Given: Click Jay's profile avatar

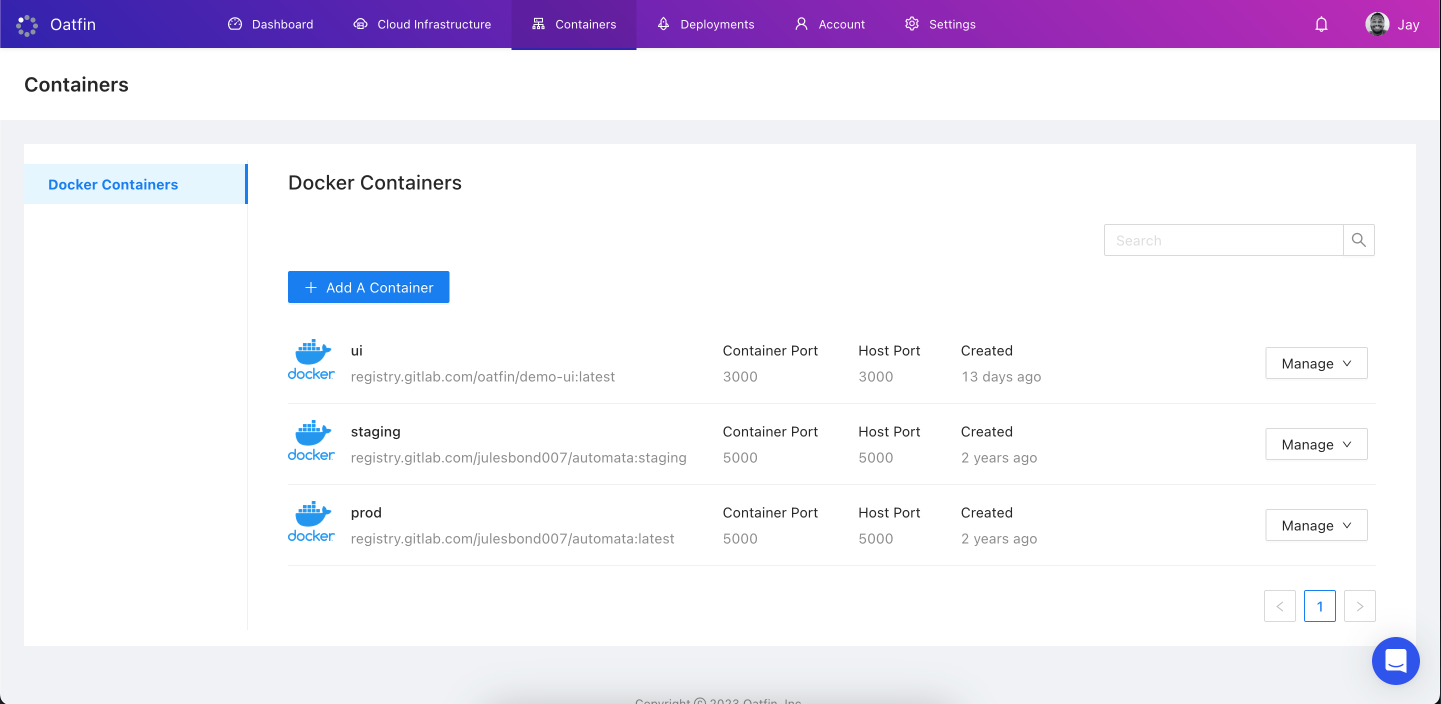Looking at the screenshot, I should 1377,24.
